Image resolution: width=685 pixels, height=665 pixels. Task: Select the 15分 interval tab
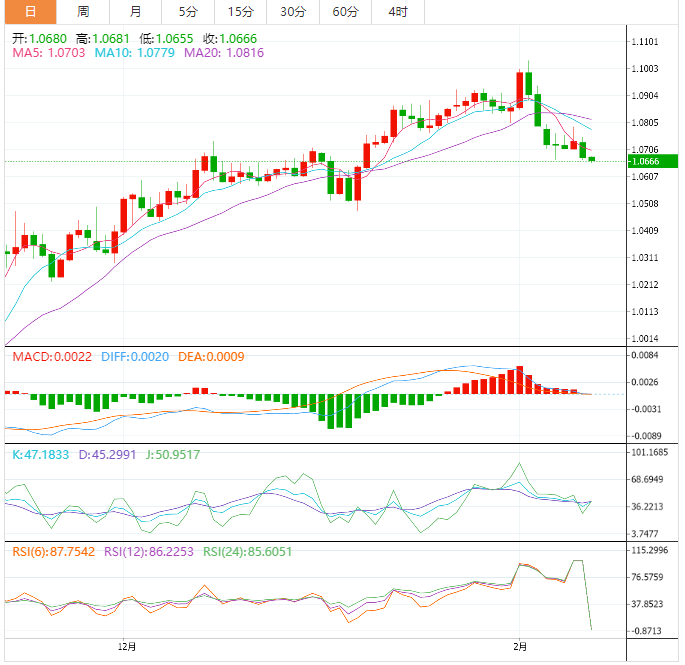tap(240, 12)
